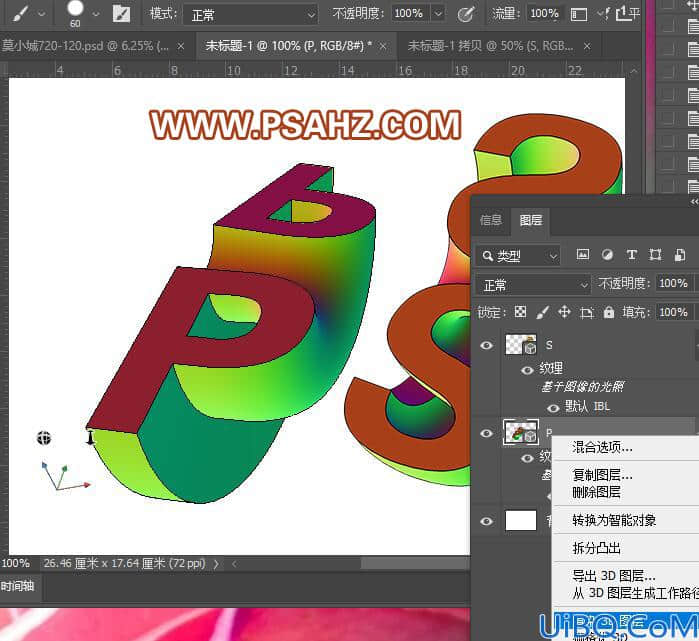Click the 不透明度 100% field in options bar
The image size is (699, 641).
410,13
